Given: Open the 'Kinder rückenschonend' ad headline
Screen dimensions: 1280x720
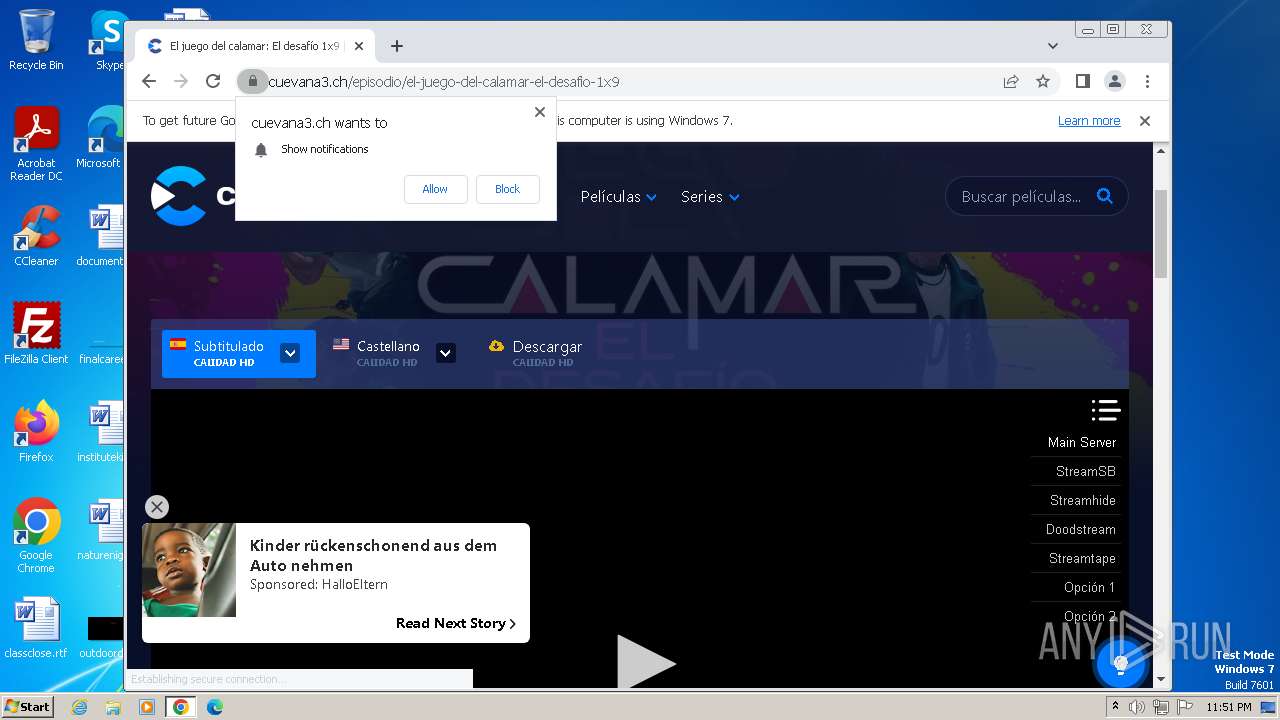Looking at the screenshot, I should (373, 555).
